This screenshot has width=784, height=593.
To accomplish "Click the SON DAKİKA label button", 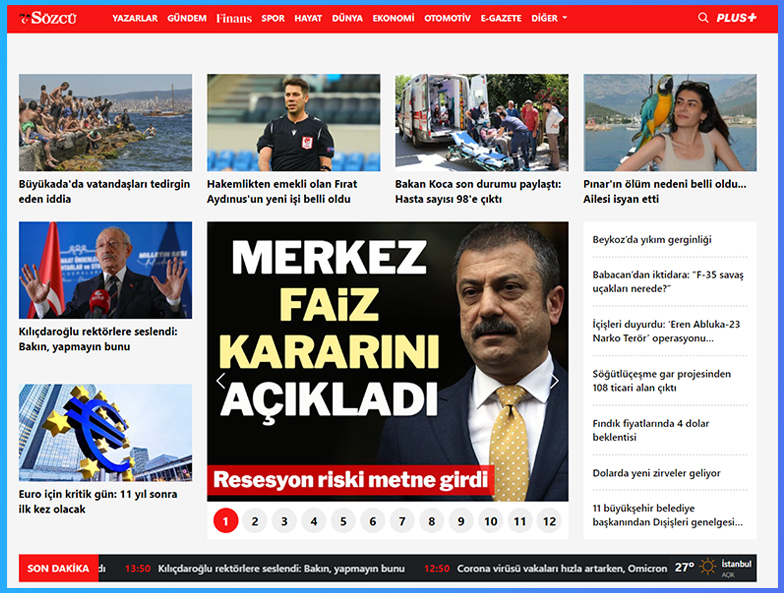I will (59, 568).
